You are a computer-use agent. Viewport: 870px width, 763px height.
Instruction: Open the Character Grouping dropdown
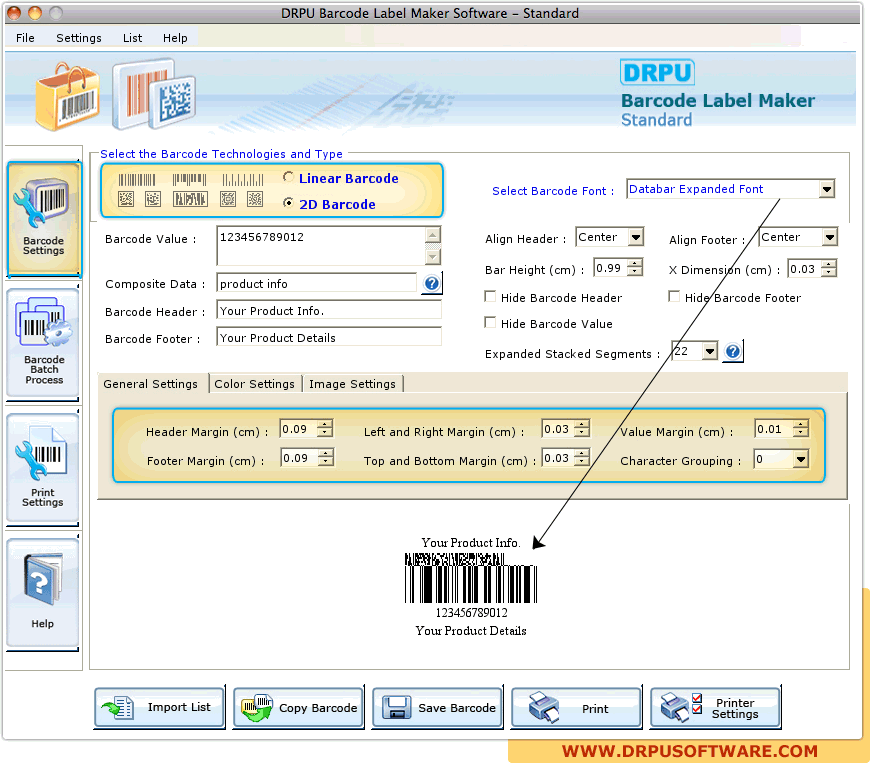[x=800, y=460]
